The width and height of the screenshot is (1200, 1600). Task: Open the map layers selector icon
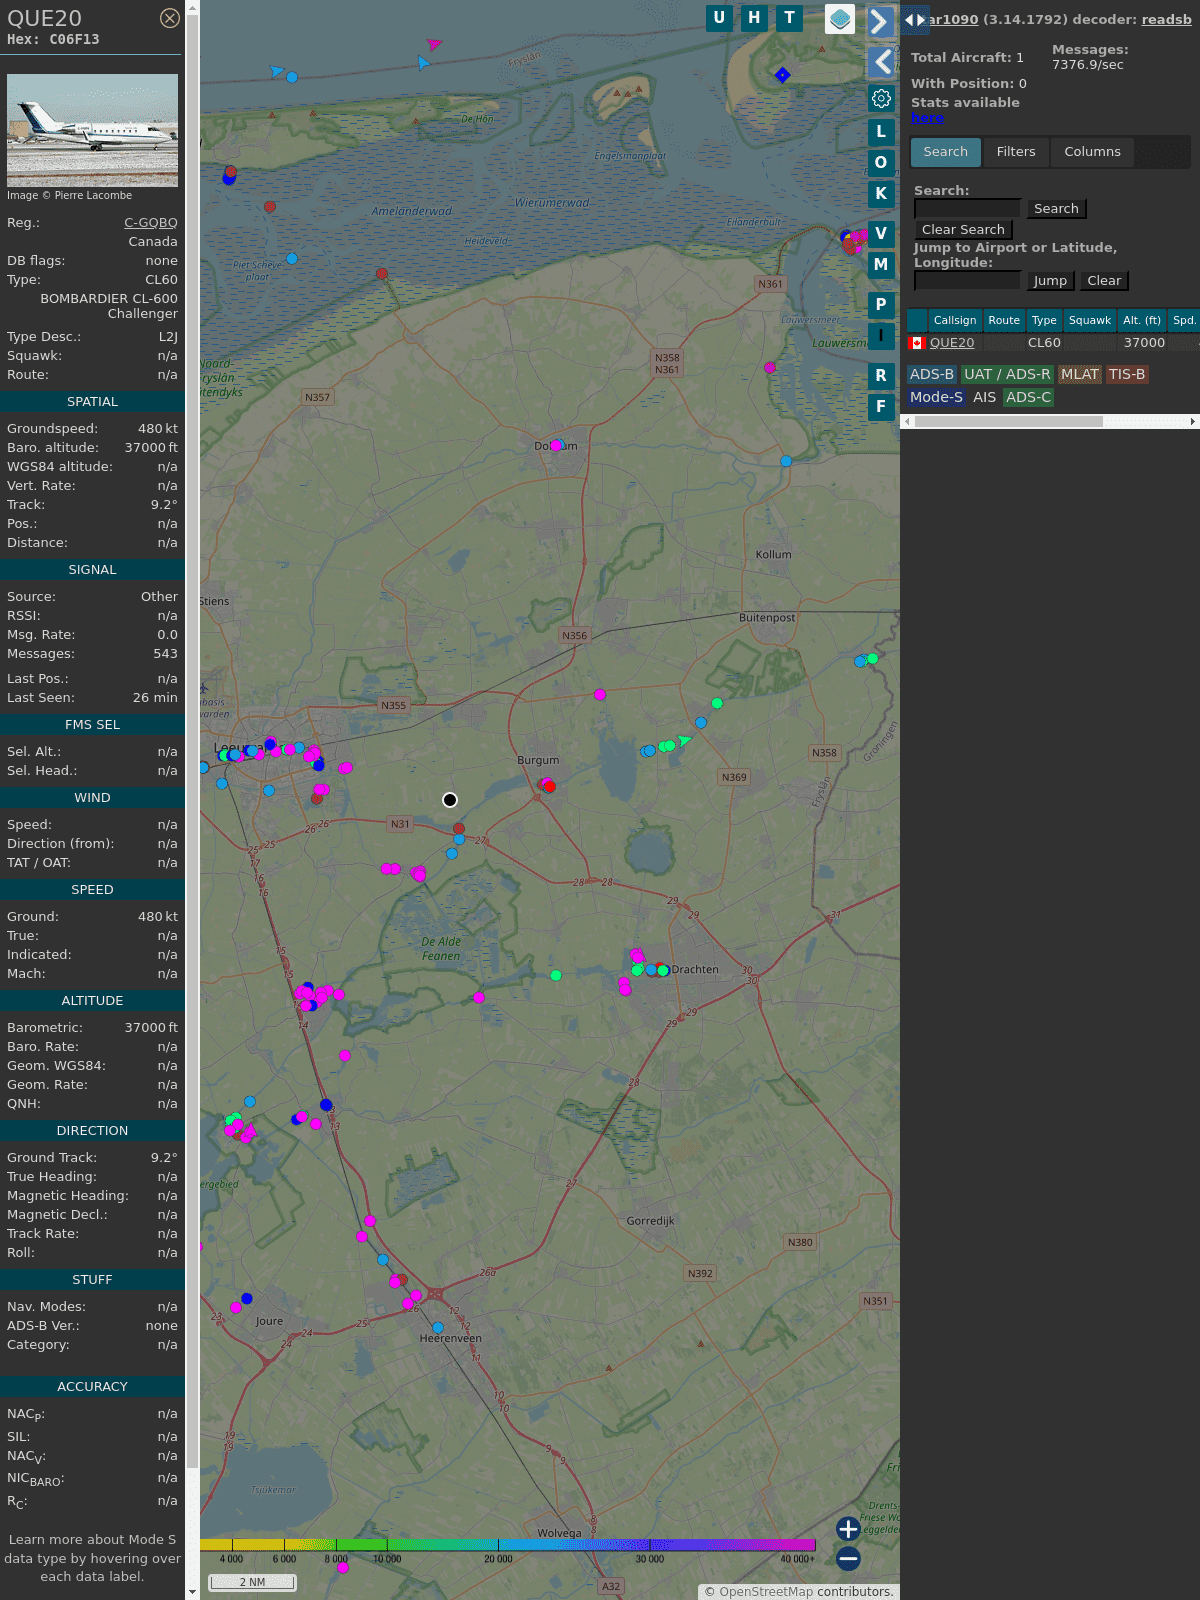pyautogui.click(x=840, y=19)
